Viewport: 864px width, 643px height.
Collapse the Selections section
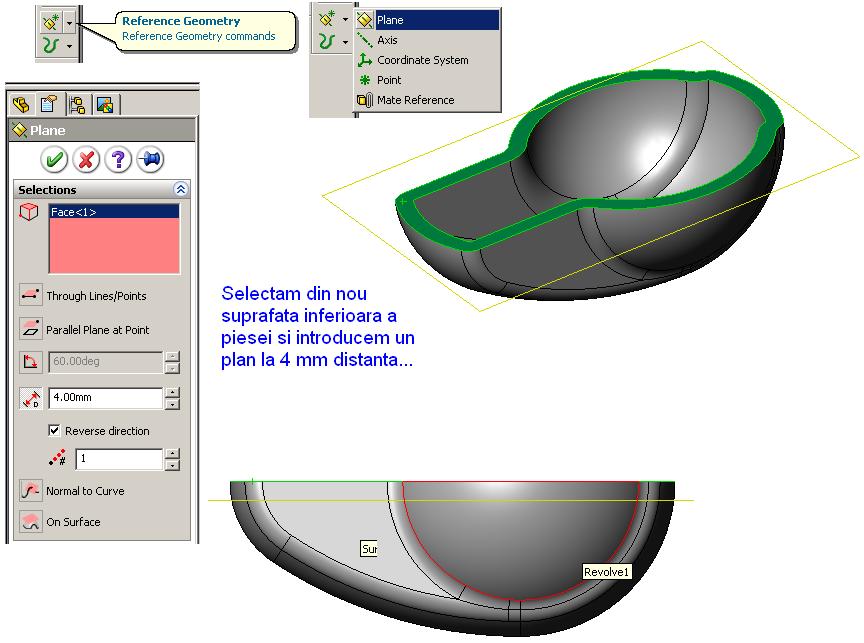(x=181, y=190)
